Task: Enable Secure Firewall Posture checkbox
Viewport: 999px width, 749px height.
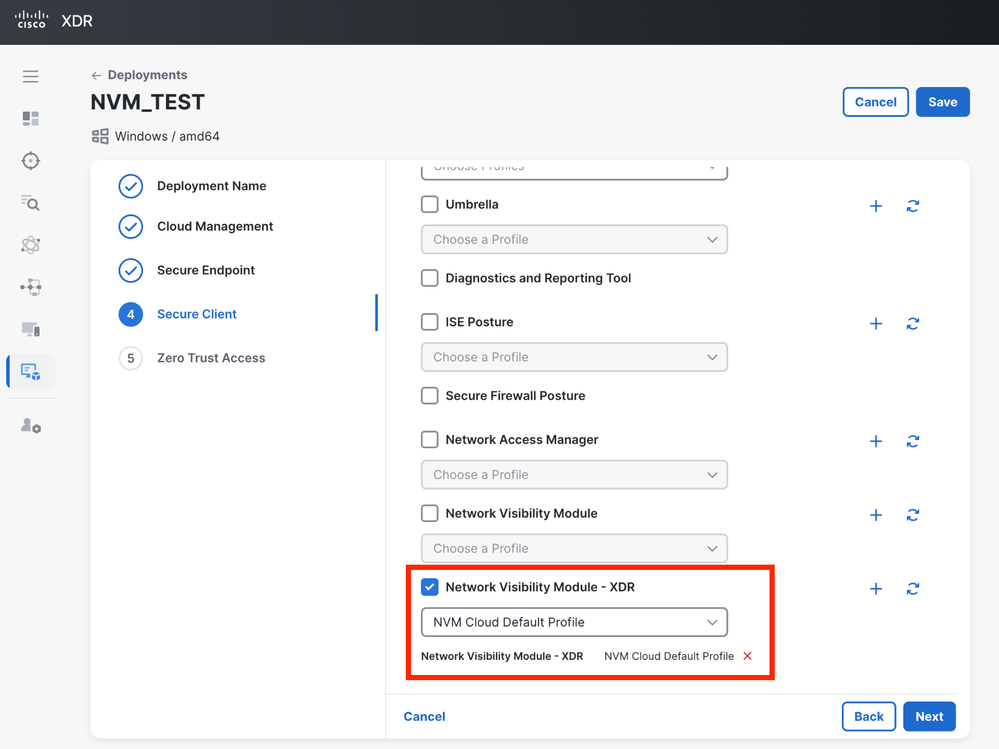Action: click(x=429, y=396)
